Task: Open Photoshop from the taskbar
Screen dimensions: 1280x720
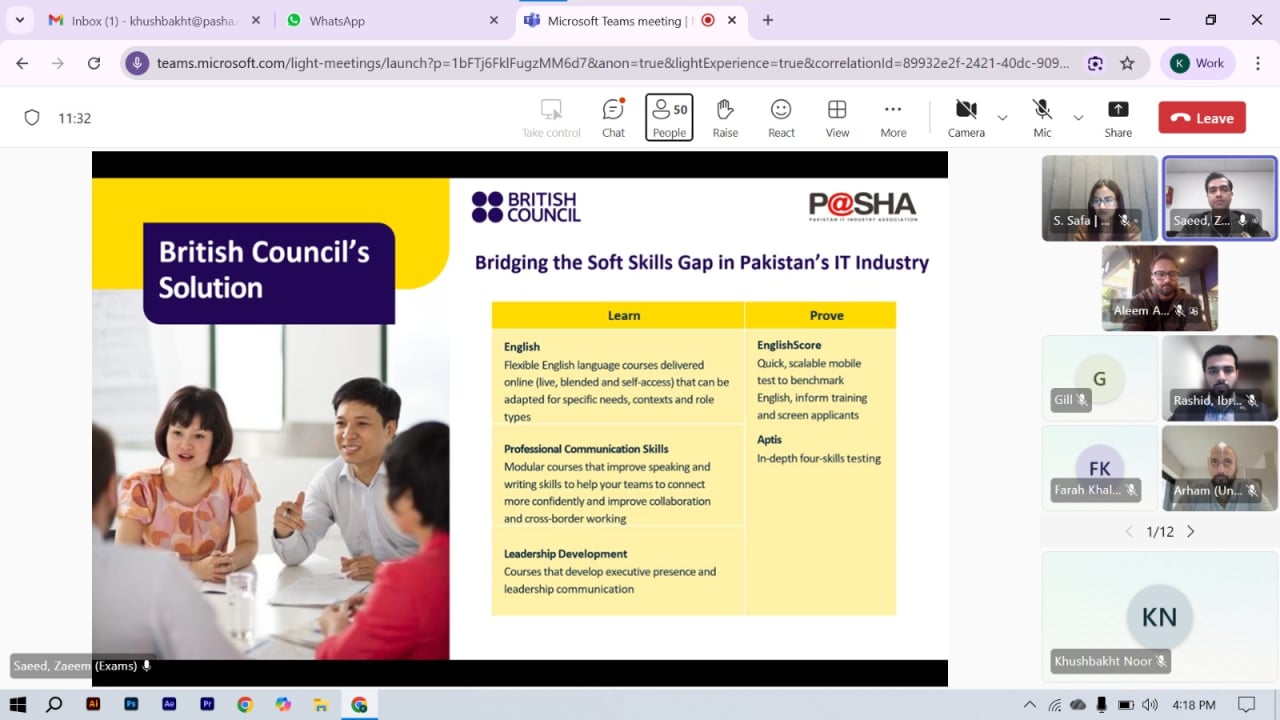Action: 131,704
